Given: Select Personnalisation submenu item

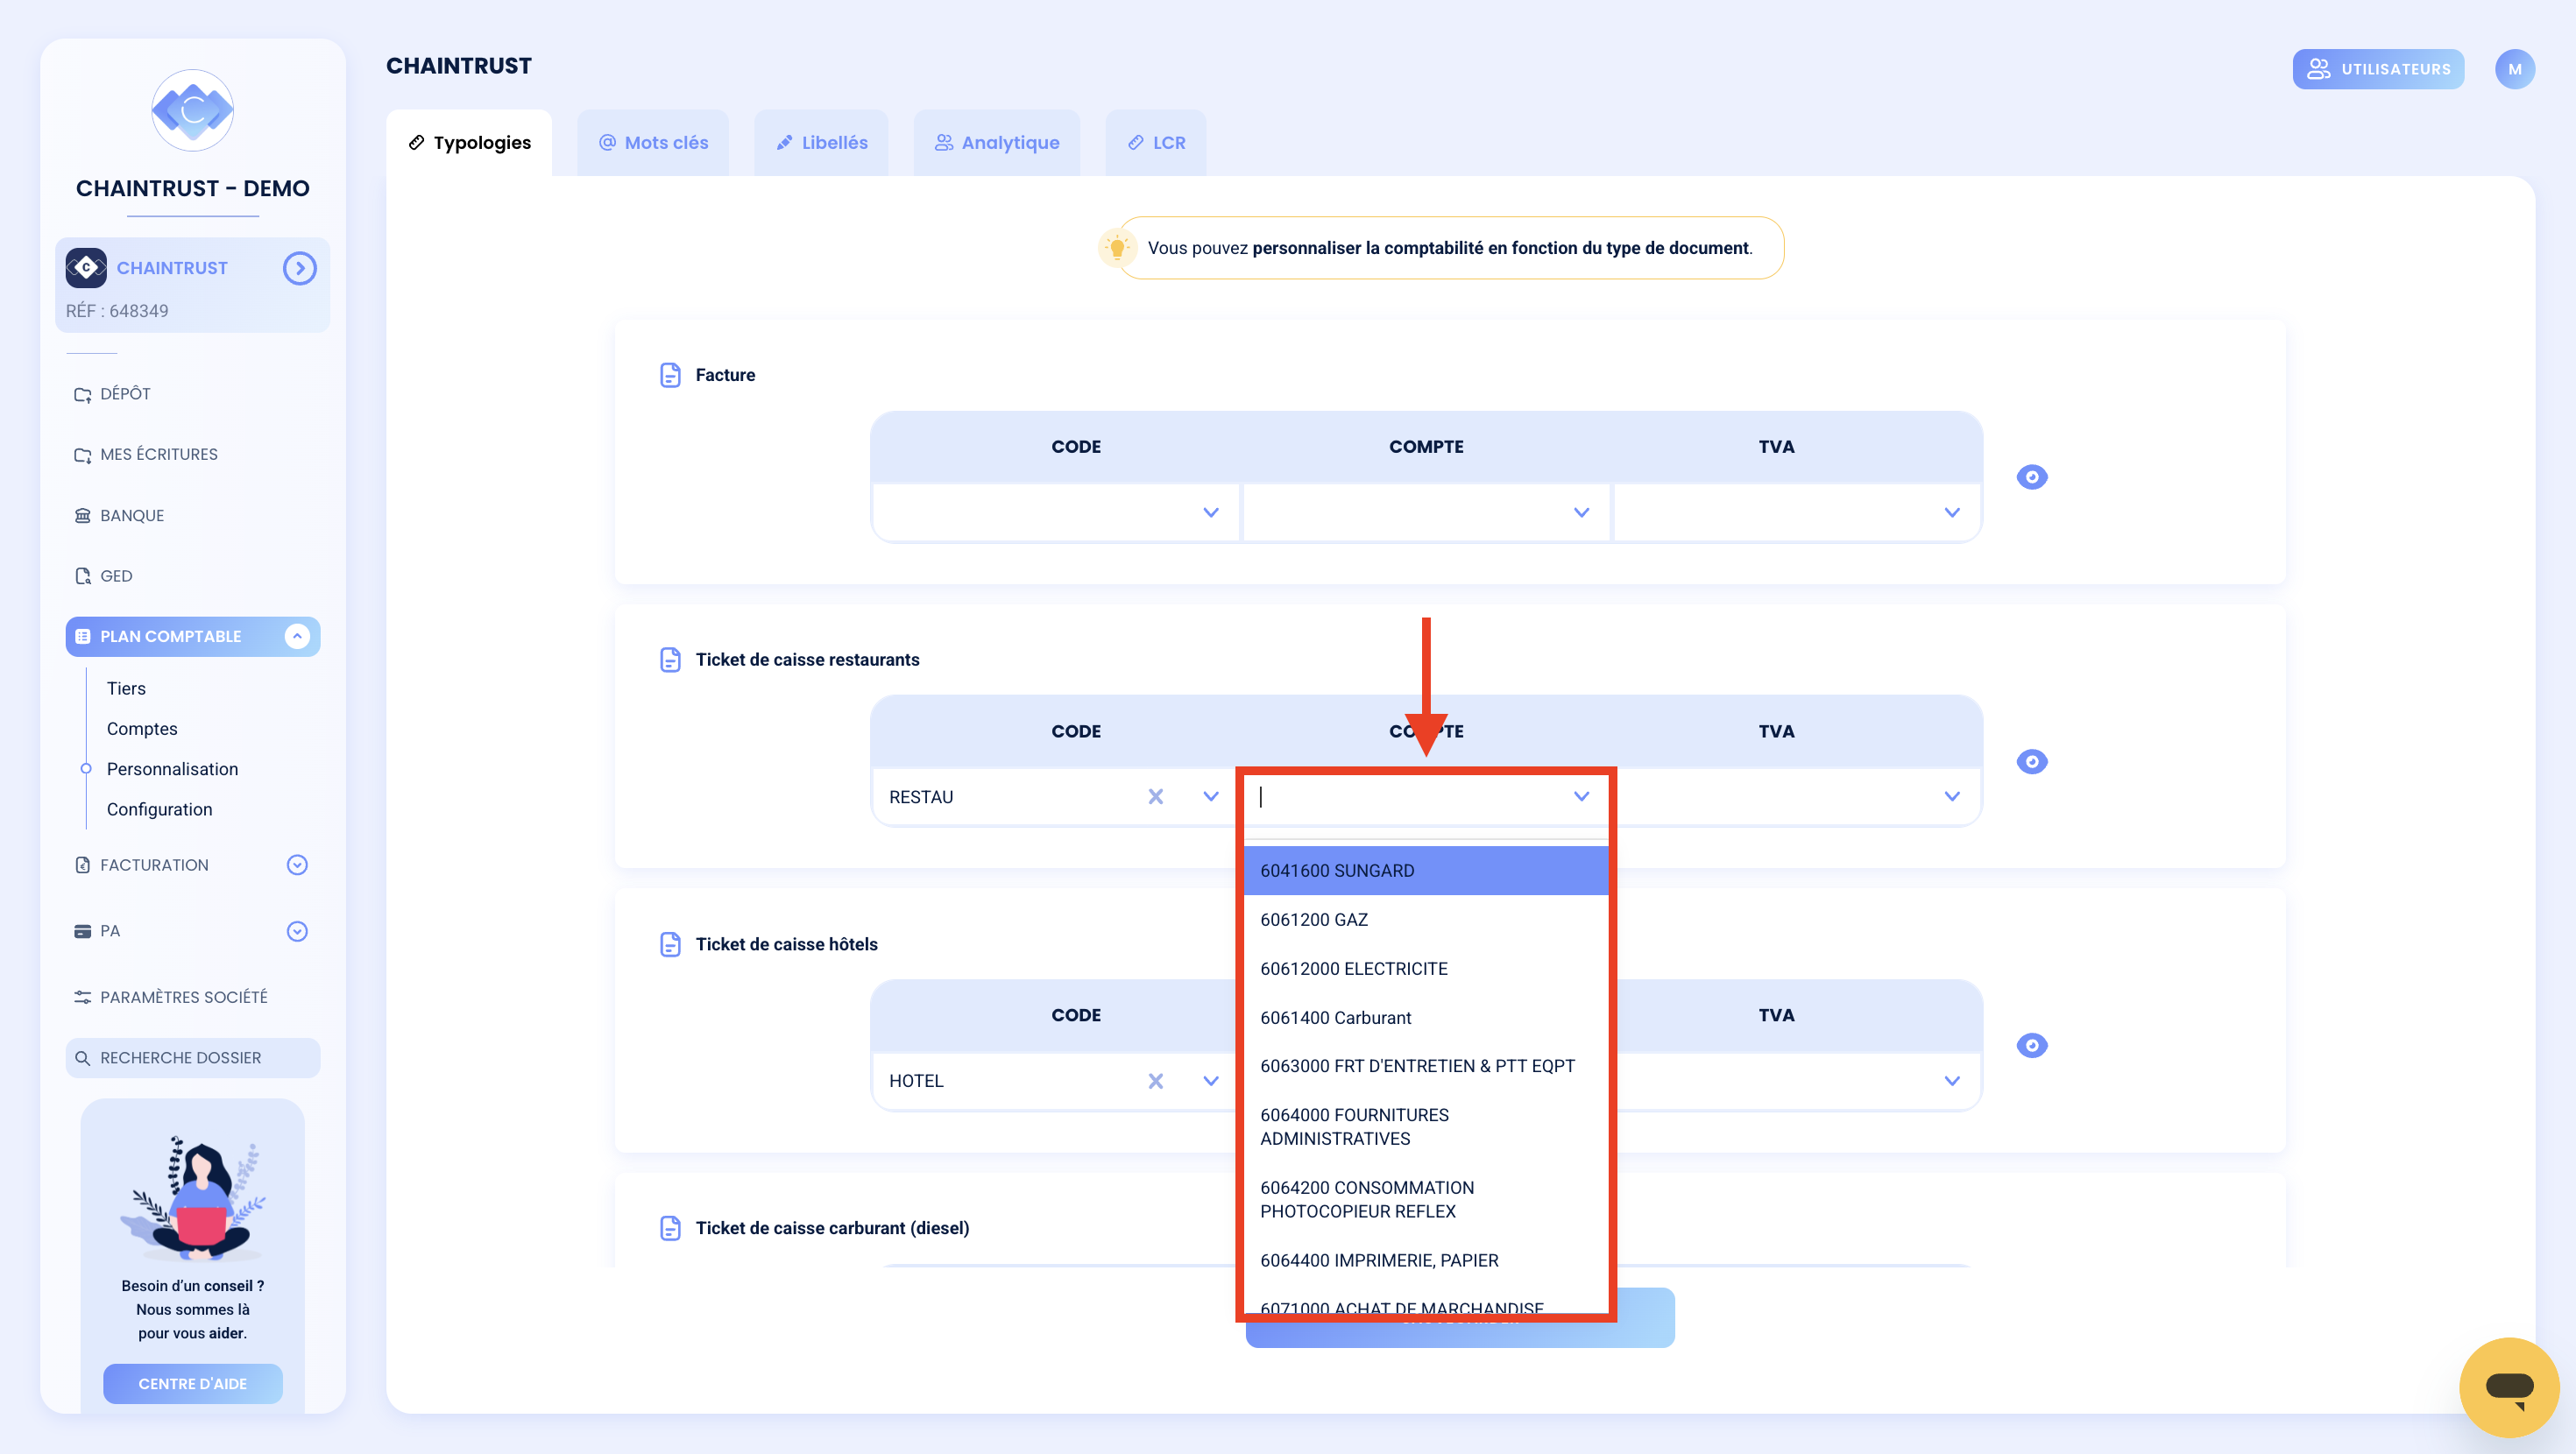Looking at the screenshot, I should click(x=172, y=769).
